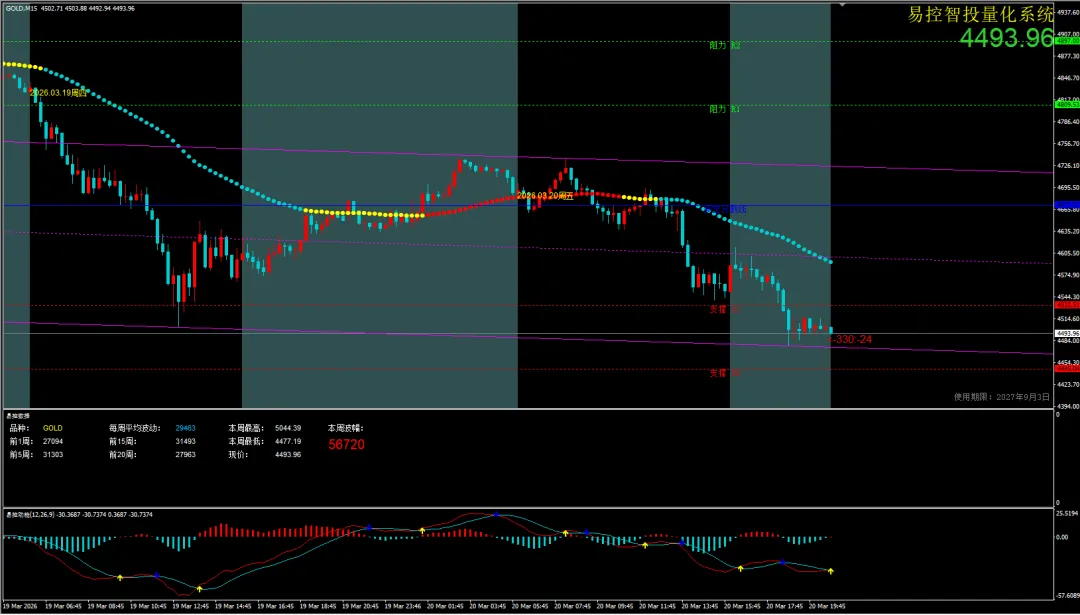Viewport: 1080px width, 615px height.
Task: Click the large green 4493.96 price display
Action: (1006, 38)
